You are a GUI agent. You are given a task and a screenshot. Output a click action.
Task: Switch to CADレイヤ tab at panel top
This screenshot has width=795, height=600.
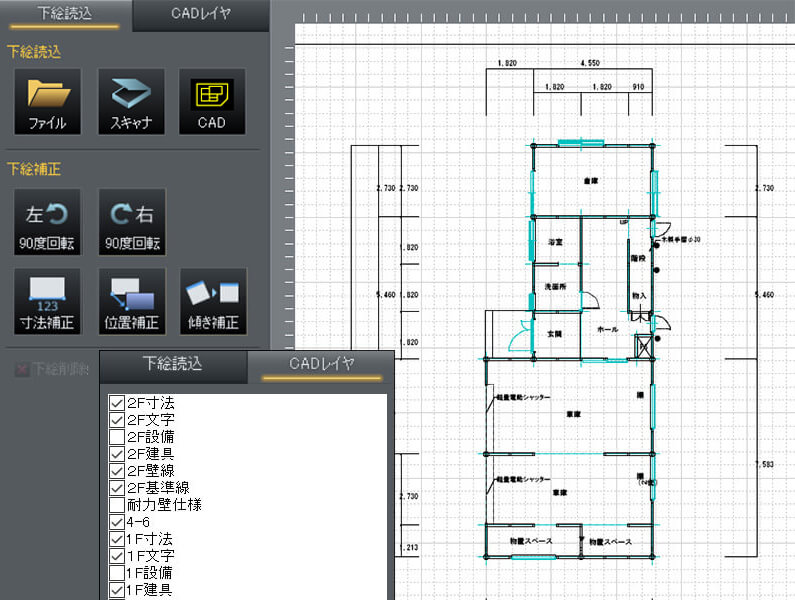pos(202,15)
